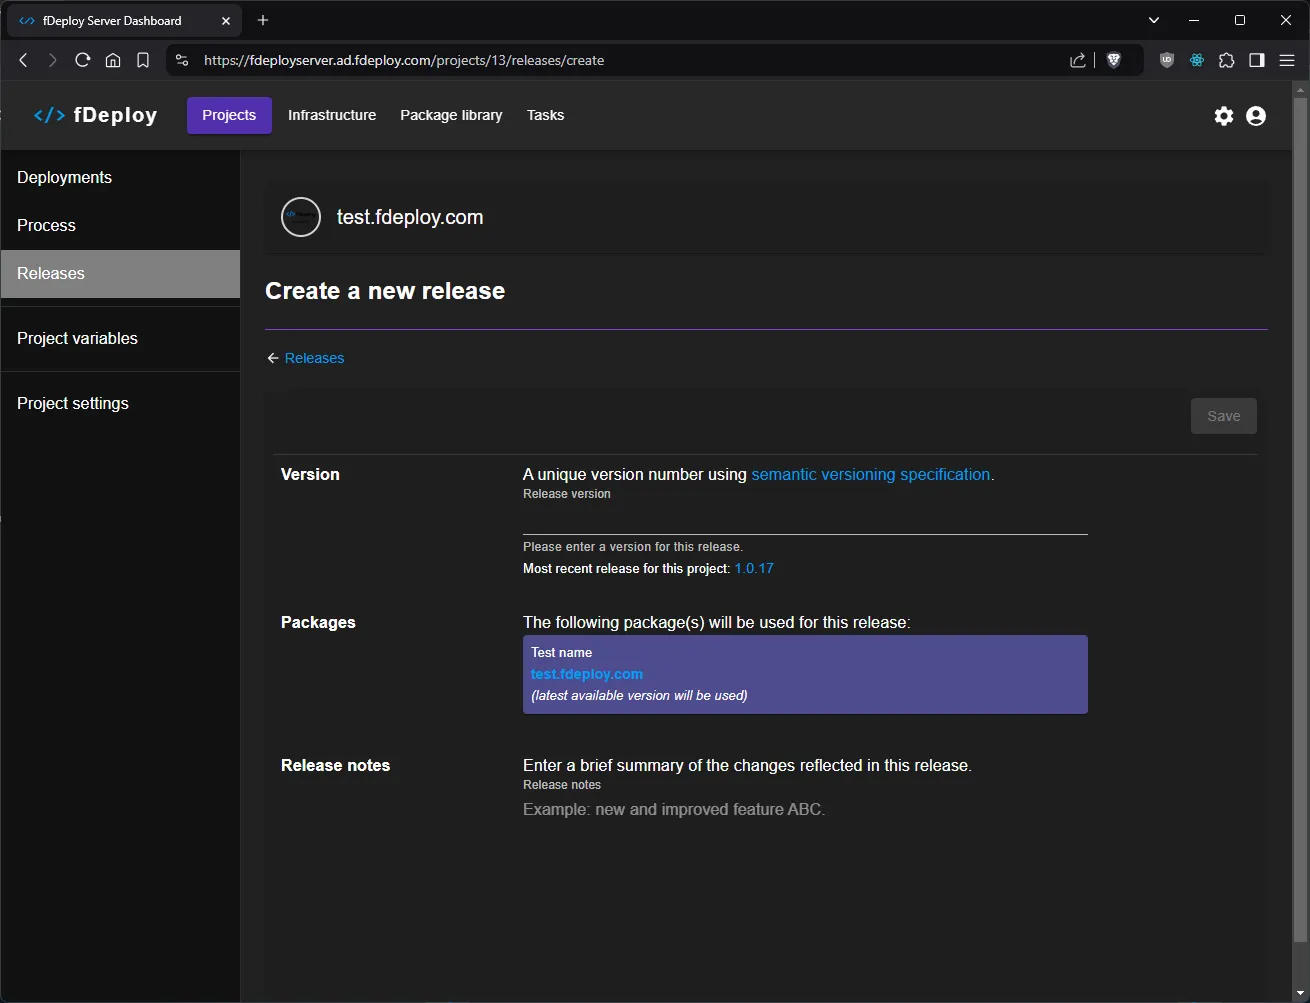Open the tab search dropdown chevron

1153,20
